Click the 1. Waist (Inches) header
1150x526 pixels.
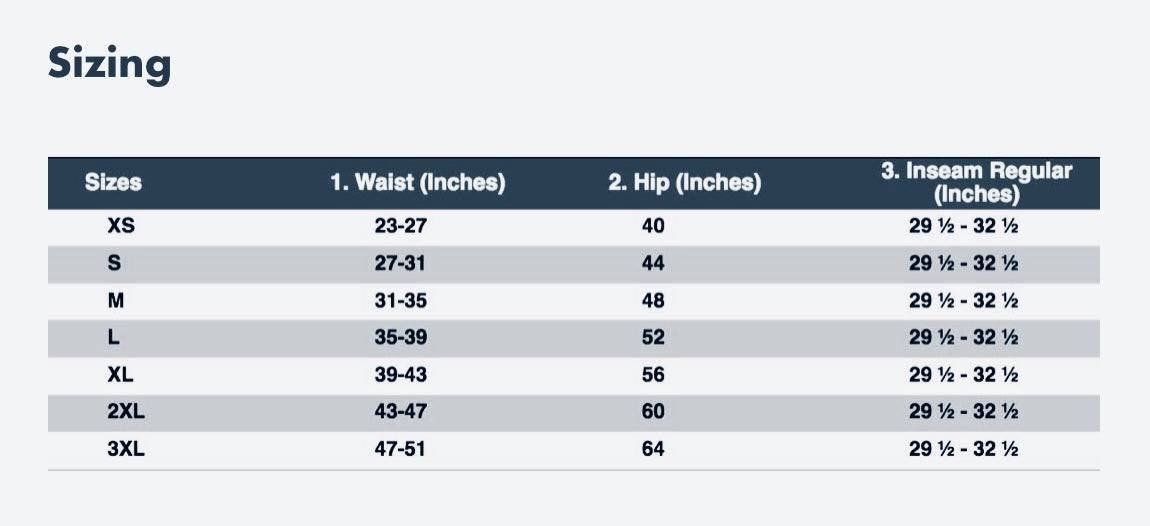tap(417, 182)
